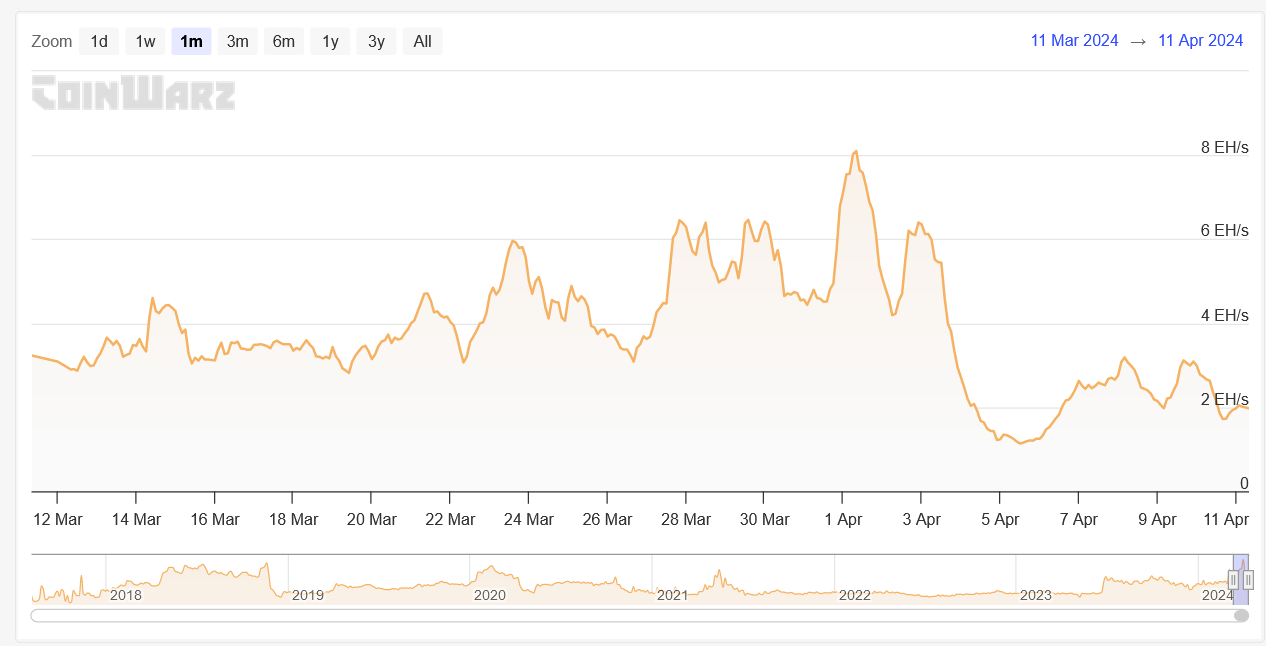Select the active 1m zoom option
The image size is (1266, 646).
191,41
